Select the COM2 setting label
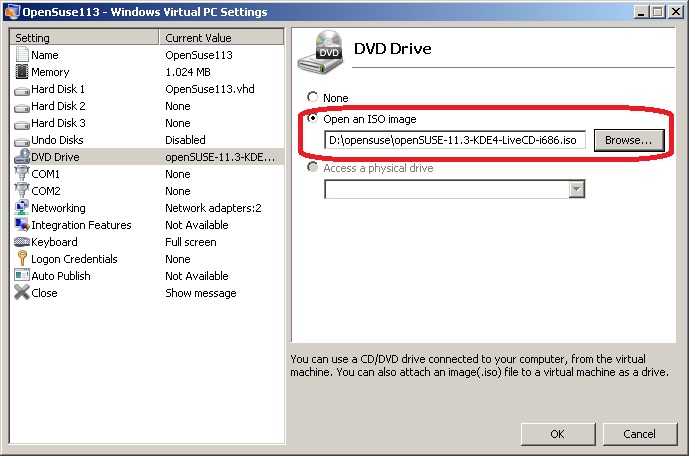689x456 pixels. click(x=46, y=191)
